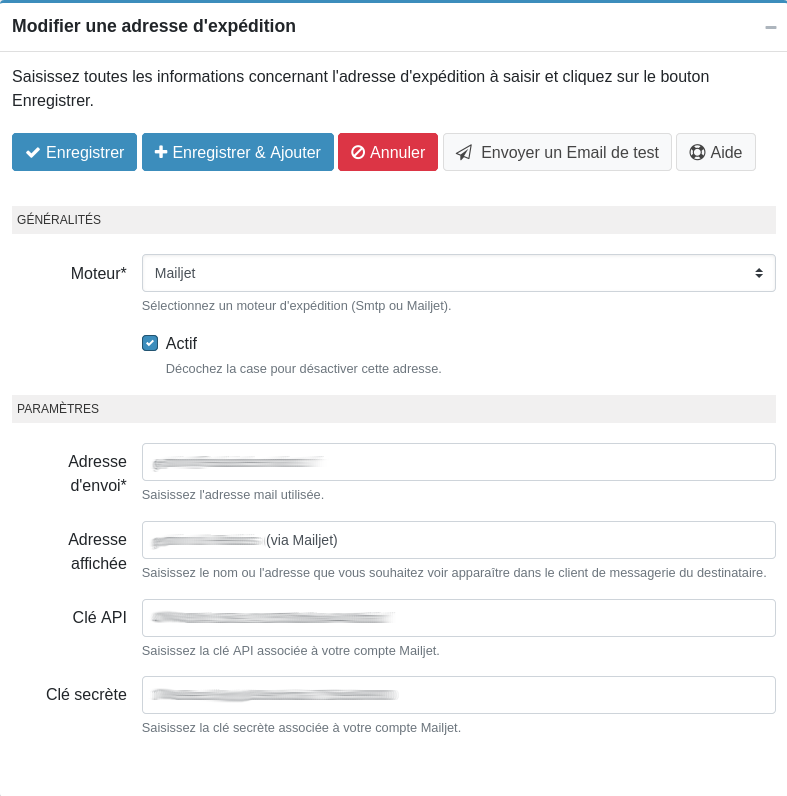Collapse the panel with the minus icon

771,27
